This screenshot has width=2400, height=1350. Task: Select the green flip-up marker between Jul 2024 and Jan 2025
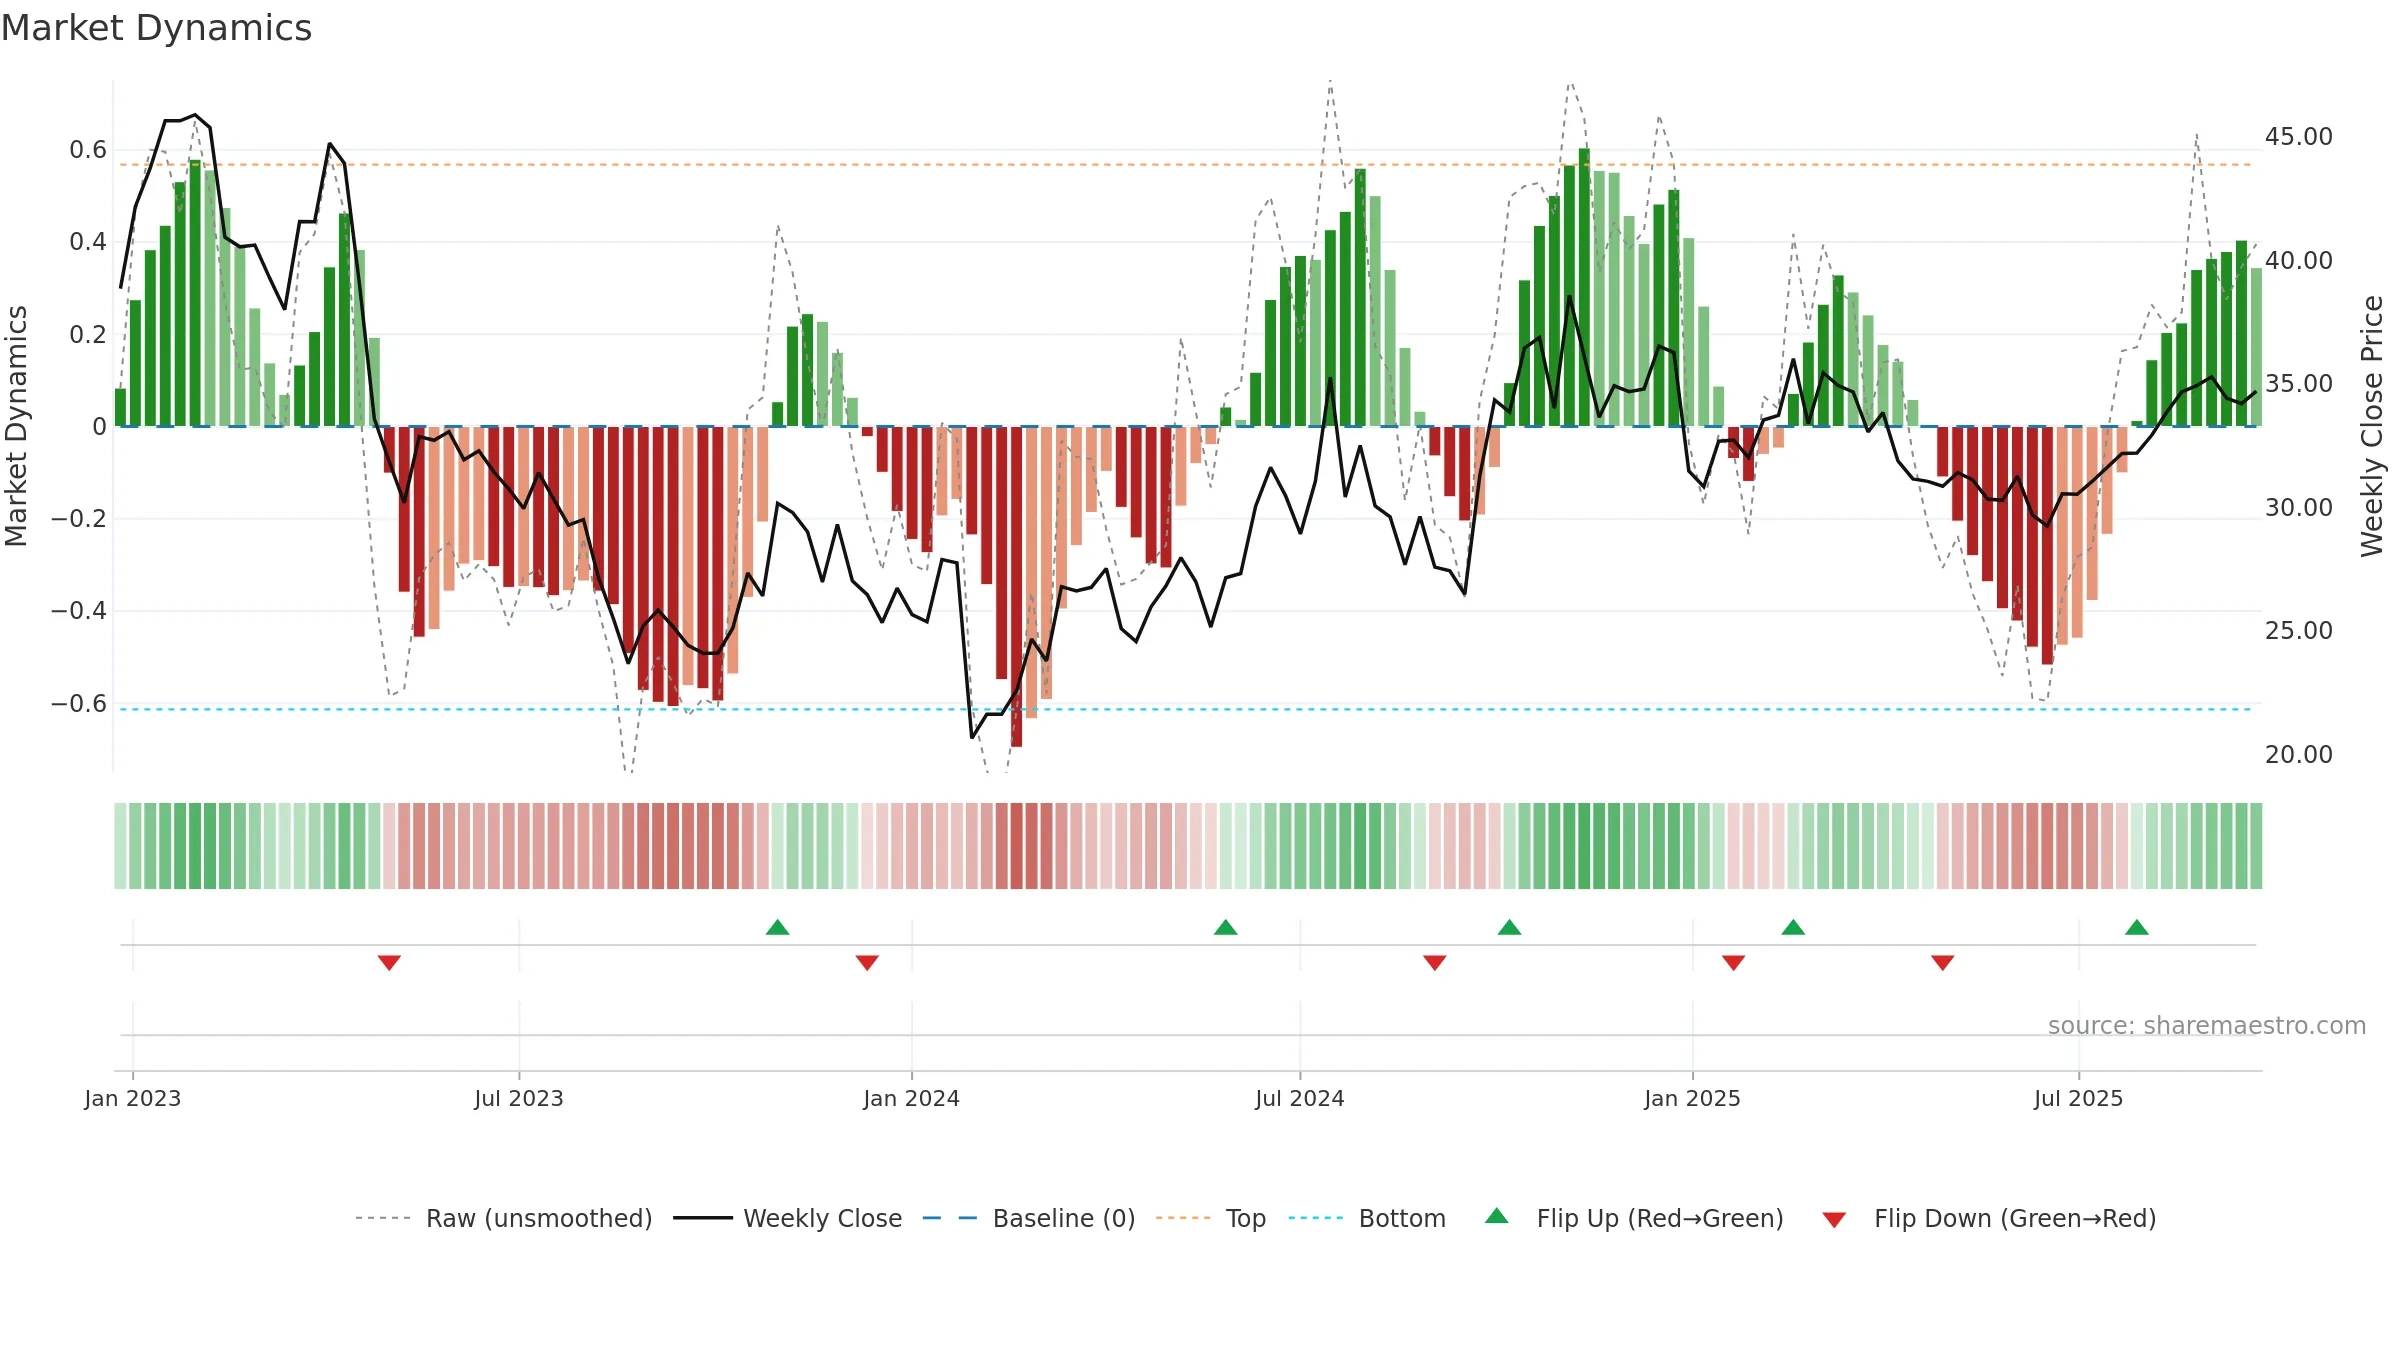click(1510, 927)
